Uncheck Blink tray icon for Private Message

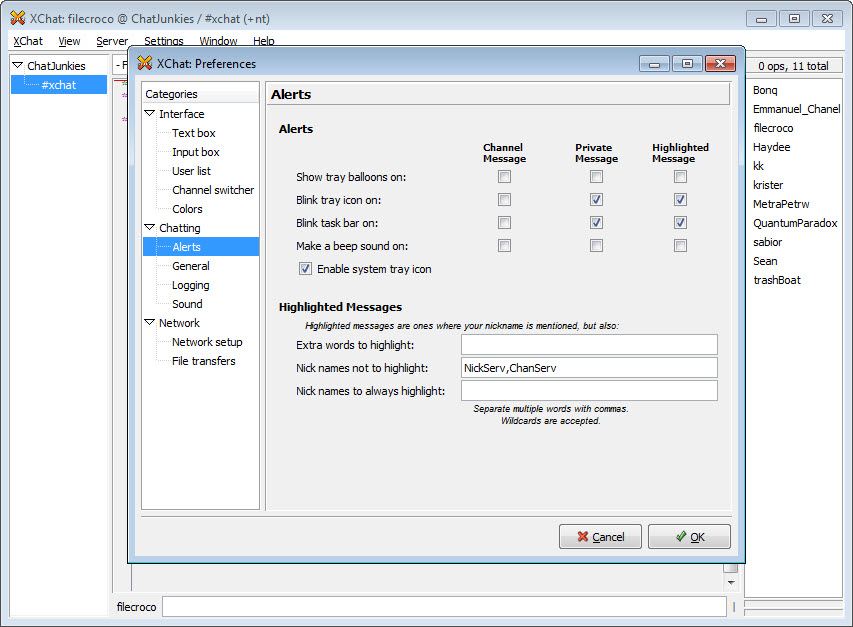[596, 200]
